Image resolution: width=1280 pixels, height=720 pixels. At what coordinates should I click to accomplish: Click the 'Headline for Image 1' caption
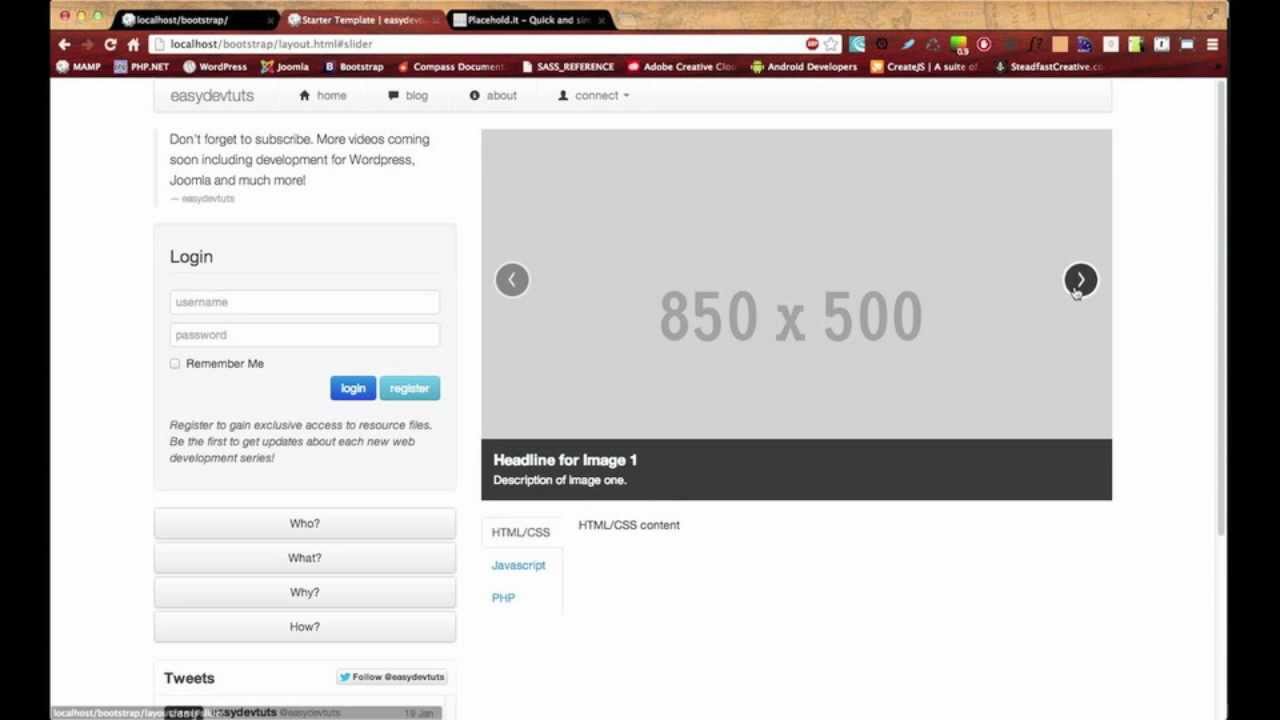coord(565,460)
